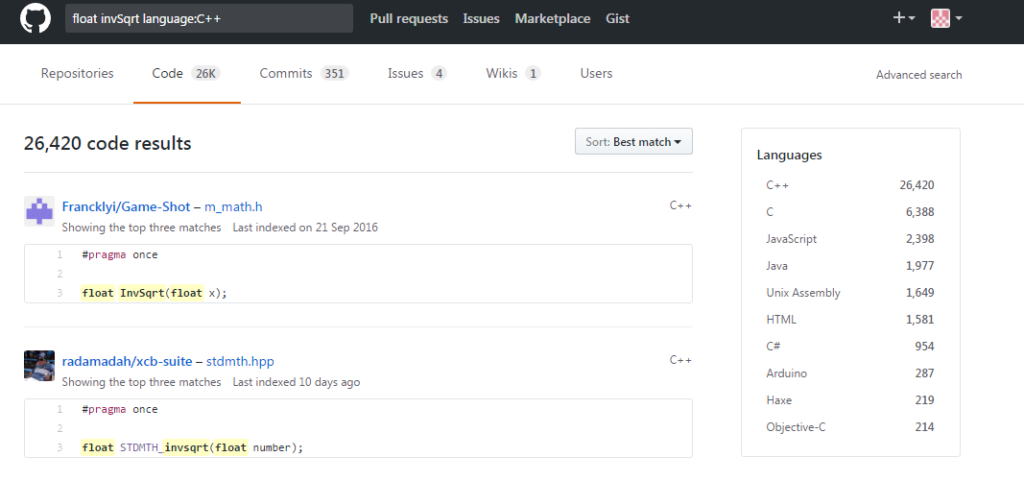The width and height of the screenshot is (1024, 481).
Task: Click the Advanced search link
Action: [918, 75]
